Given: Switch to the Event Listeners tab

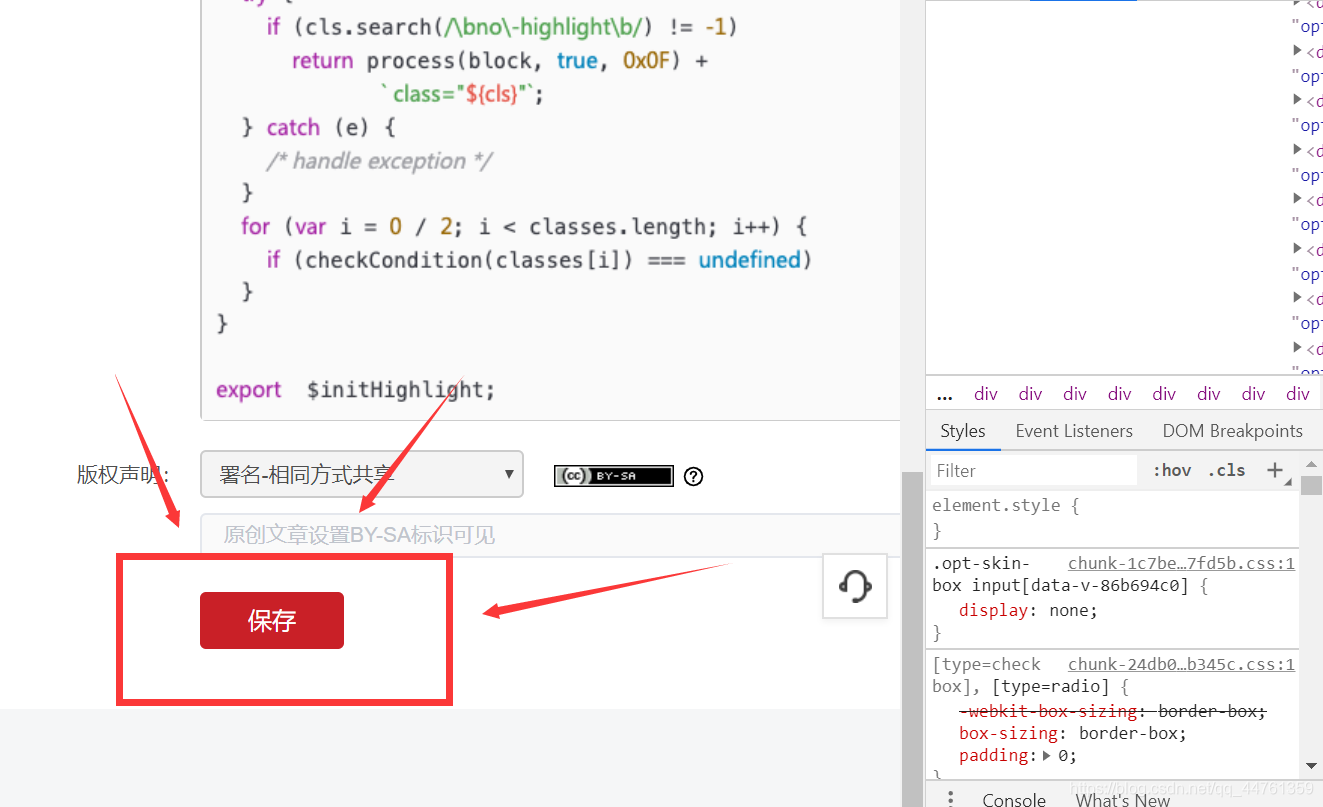Looking at the screenshot, I should (x=1074, y=431).
